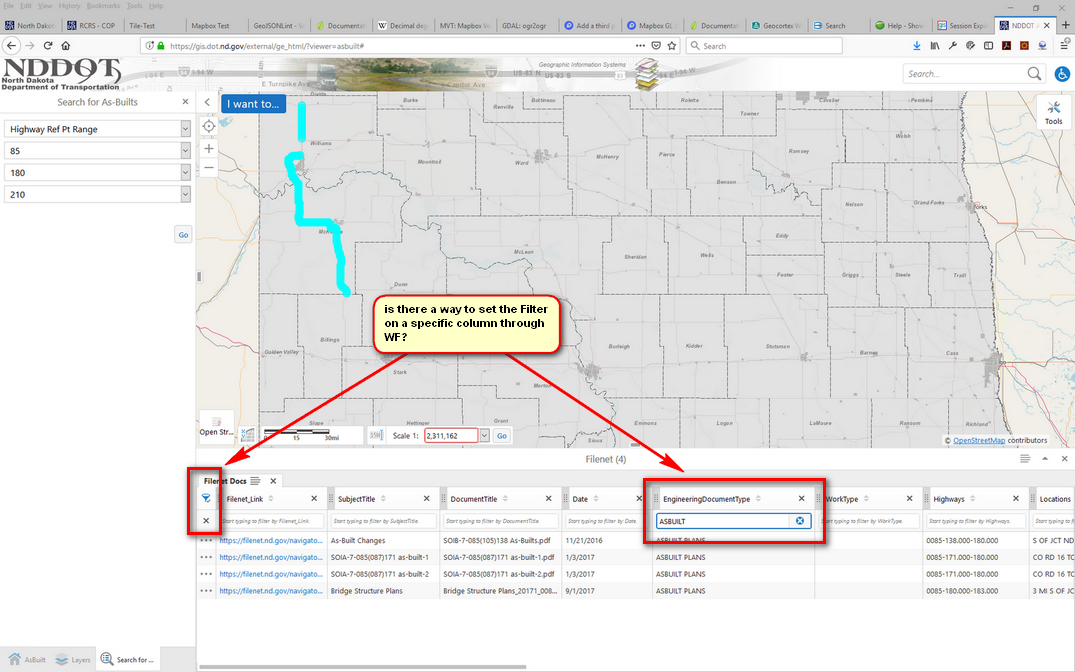The width and height of the screenshot is (1075, 672).
Task: Open filenet link in SOIA as-built-2 row
Action: coord(271,574)
